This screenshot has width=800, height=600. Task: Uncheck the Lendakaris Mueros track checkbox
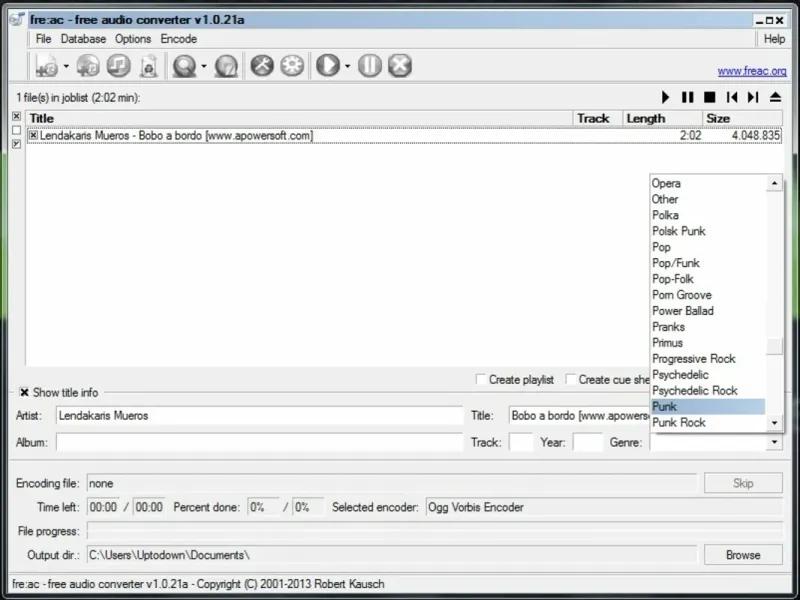(x=33, y=135)
